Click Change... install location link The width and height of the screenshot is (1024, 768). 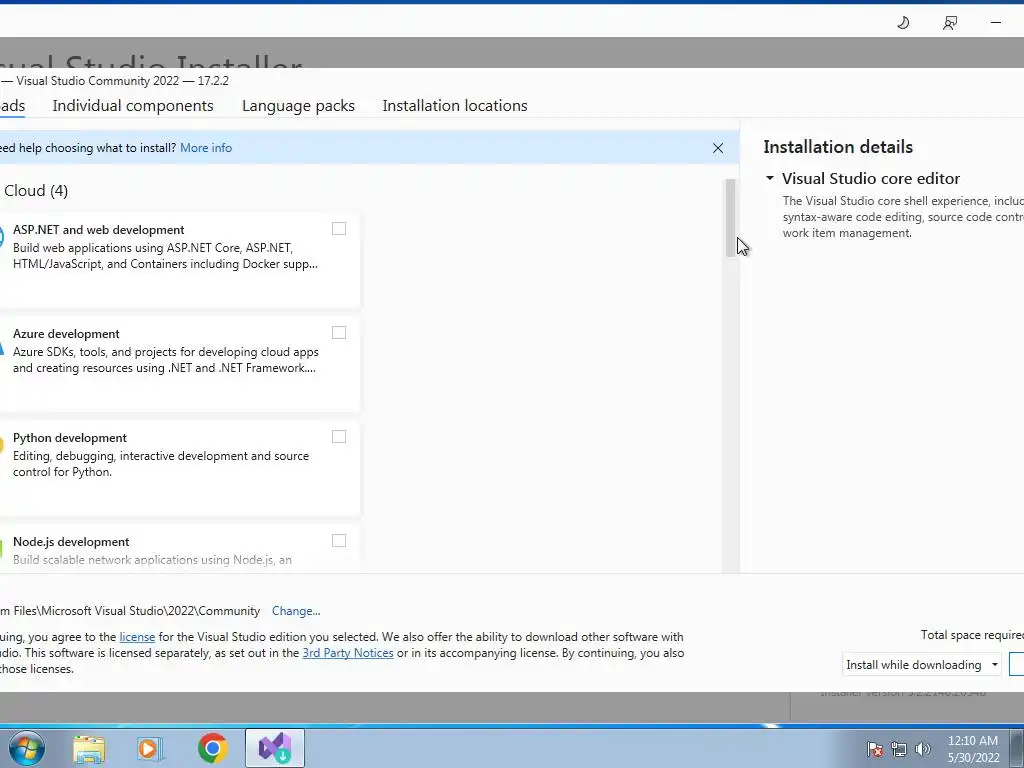296,611
